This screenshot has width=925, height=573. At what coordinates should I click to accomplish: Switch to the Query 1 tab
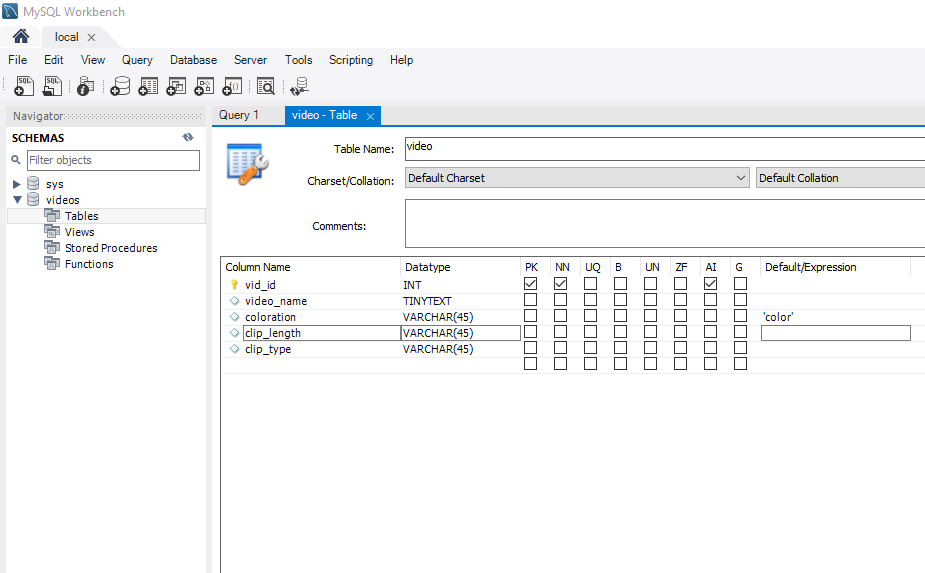[x=238, y=115]
